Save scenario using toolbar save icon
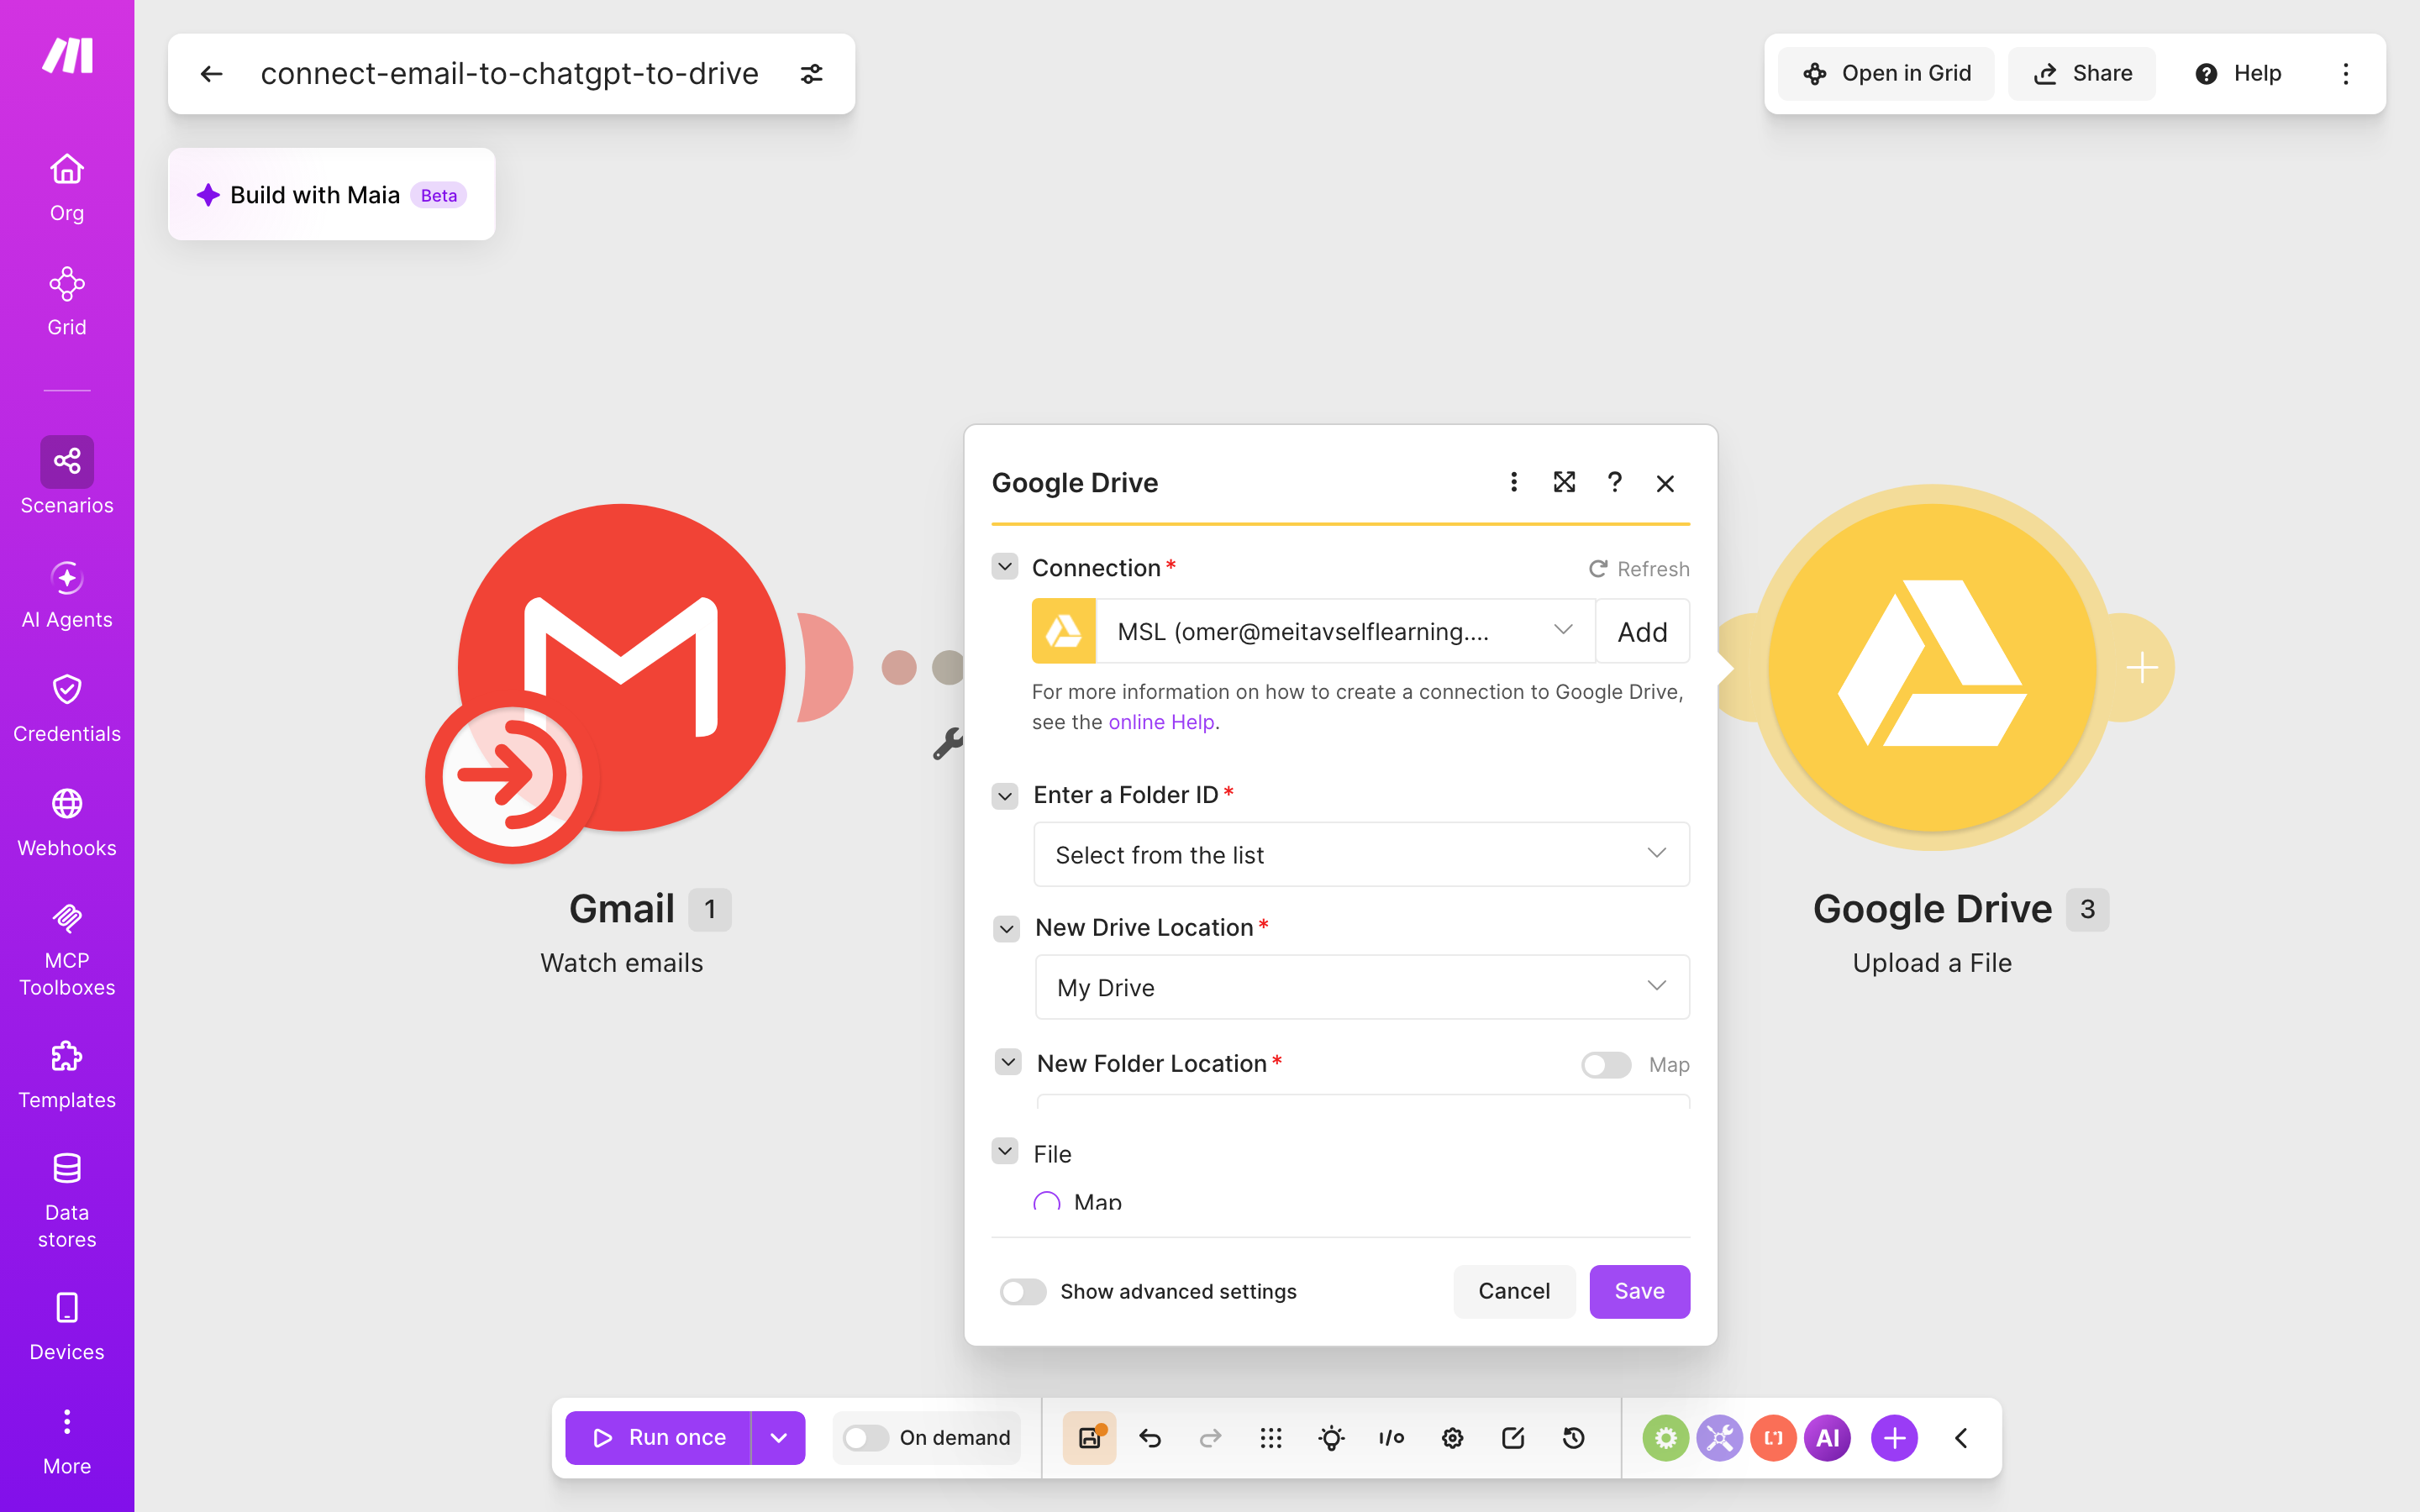This screenshot has height=1512, width=2420. (1090, 1437)
